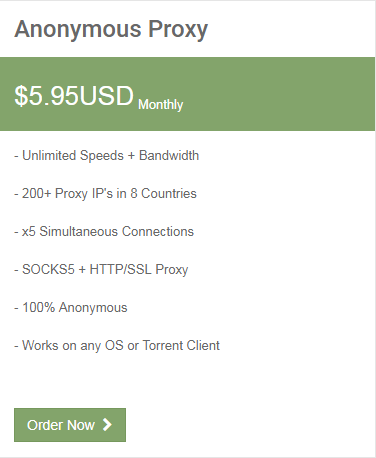Screen dimensions: 376x458
Task: Click the green pricing banner
Action: click(187, 94)
